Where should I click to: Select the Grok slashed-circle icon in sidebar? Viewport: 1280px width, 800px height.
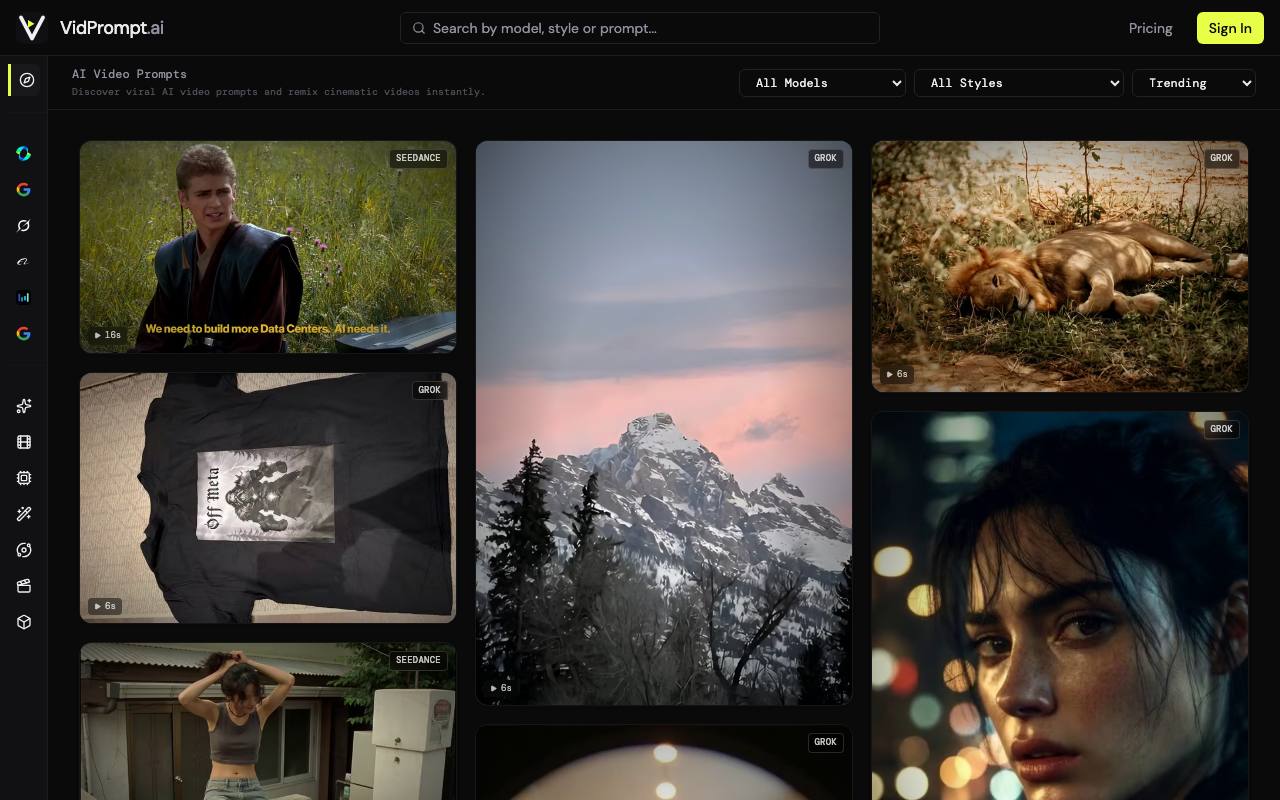(x=24, y=225)
